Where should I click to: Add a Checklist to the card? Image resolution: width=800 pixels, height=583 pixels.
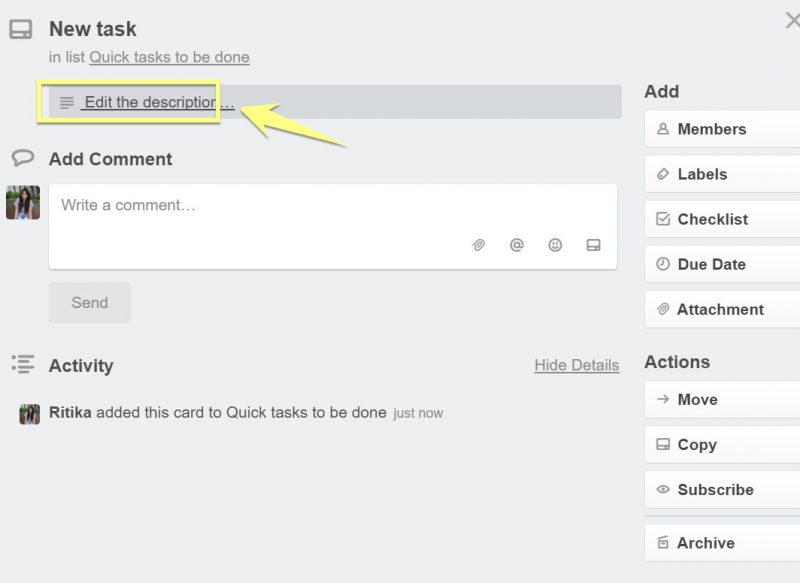[x=722, y=219]
